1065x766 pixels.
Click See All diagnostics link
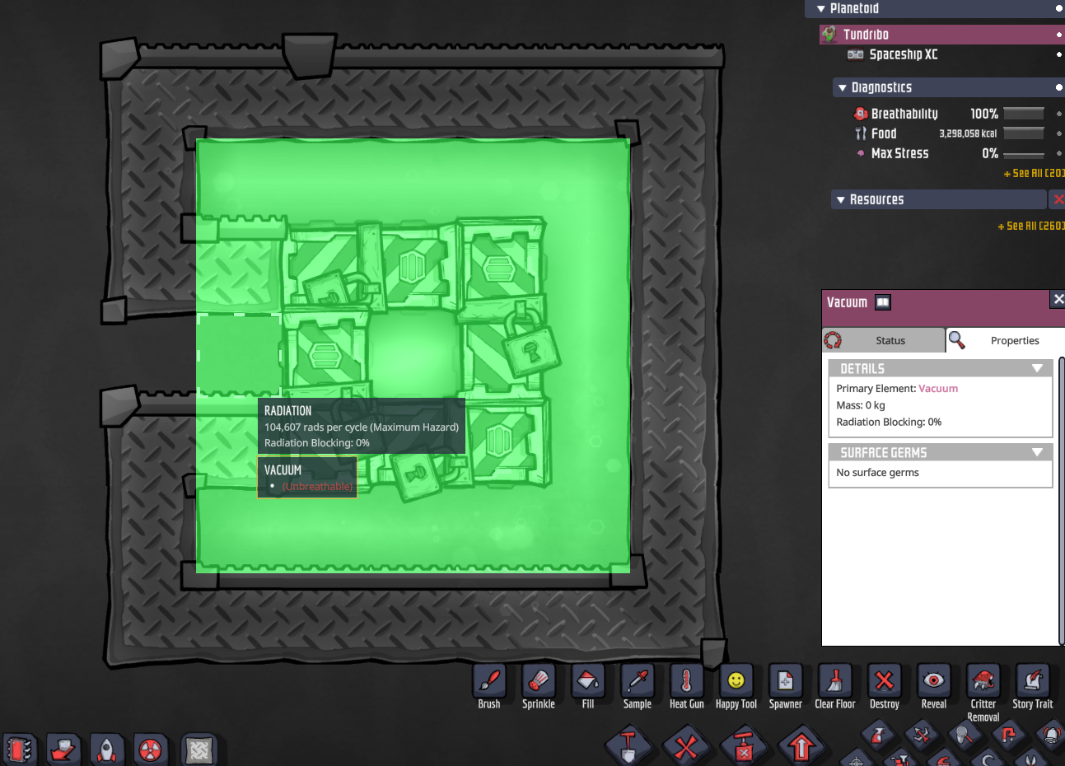[1034, 174]
